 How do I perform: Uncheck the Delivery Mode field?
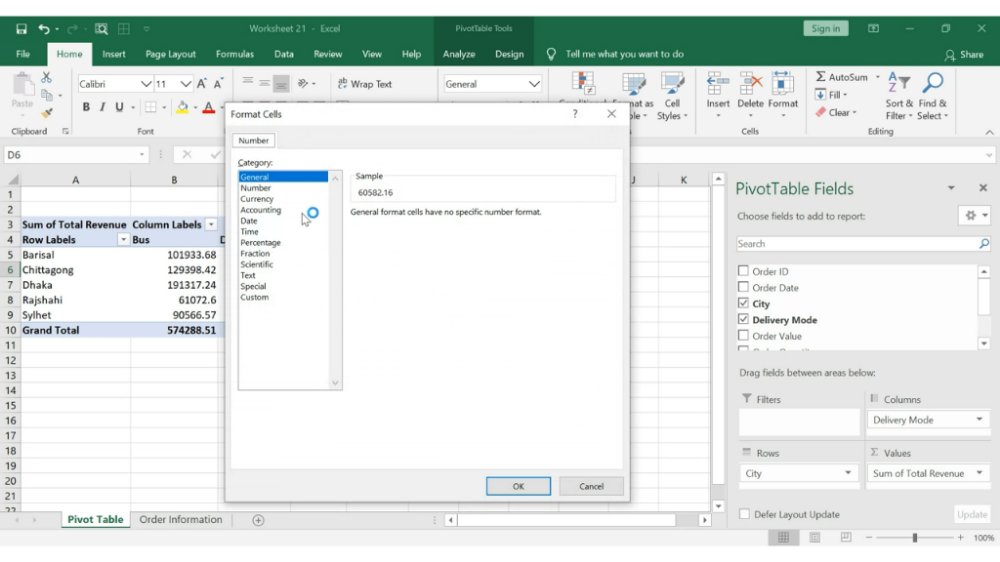pos(743,319)
